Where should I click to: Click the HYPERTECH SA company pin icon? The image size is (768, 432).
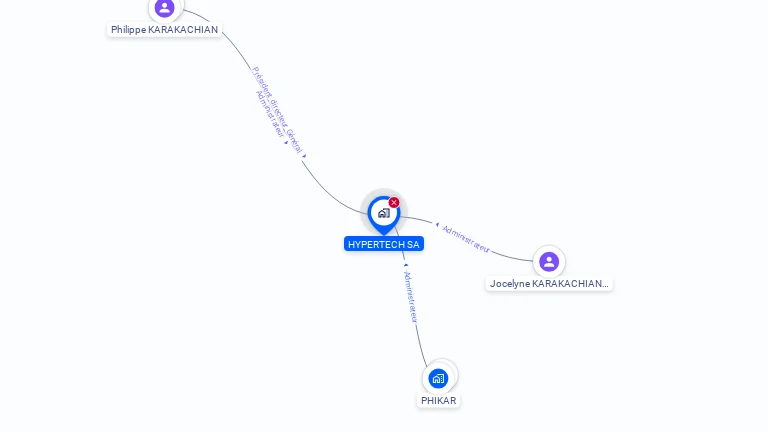(x=384, y=215)
